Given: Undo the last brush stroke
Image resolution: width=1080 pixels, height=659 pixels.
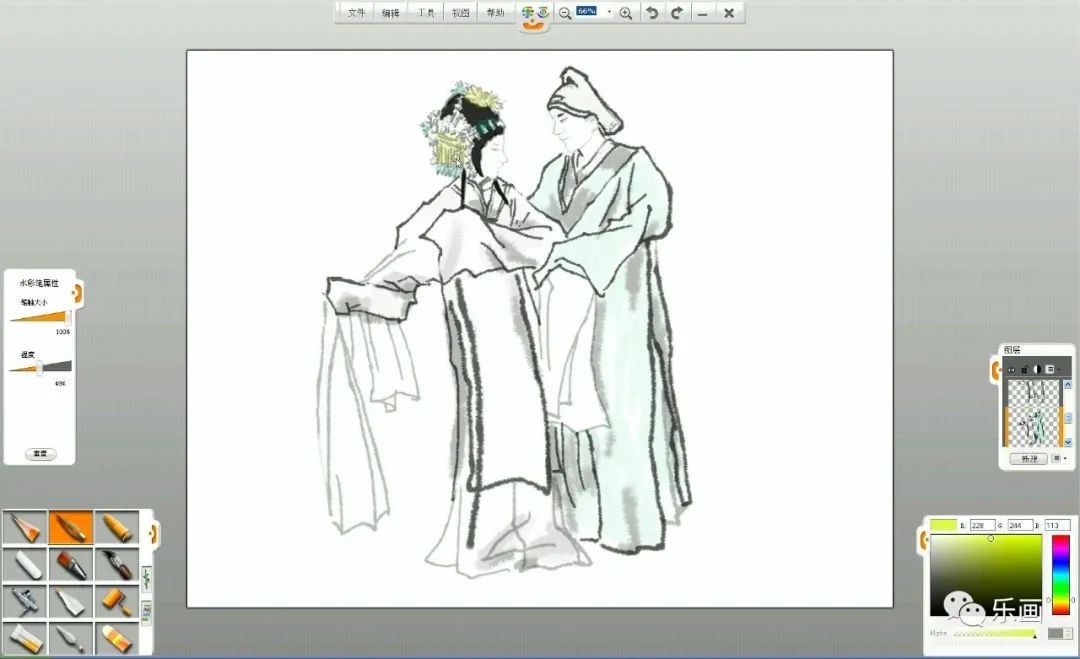Looking at the screenshot, I should [652, 13].
